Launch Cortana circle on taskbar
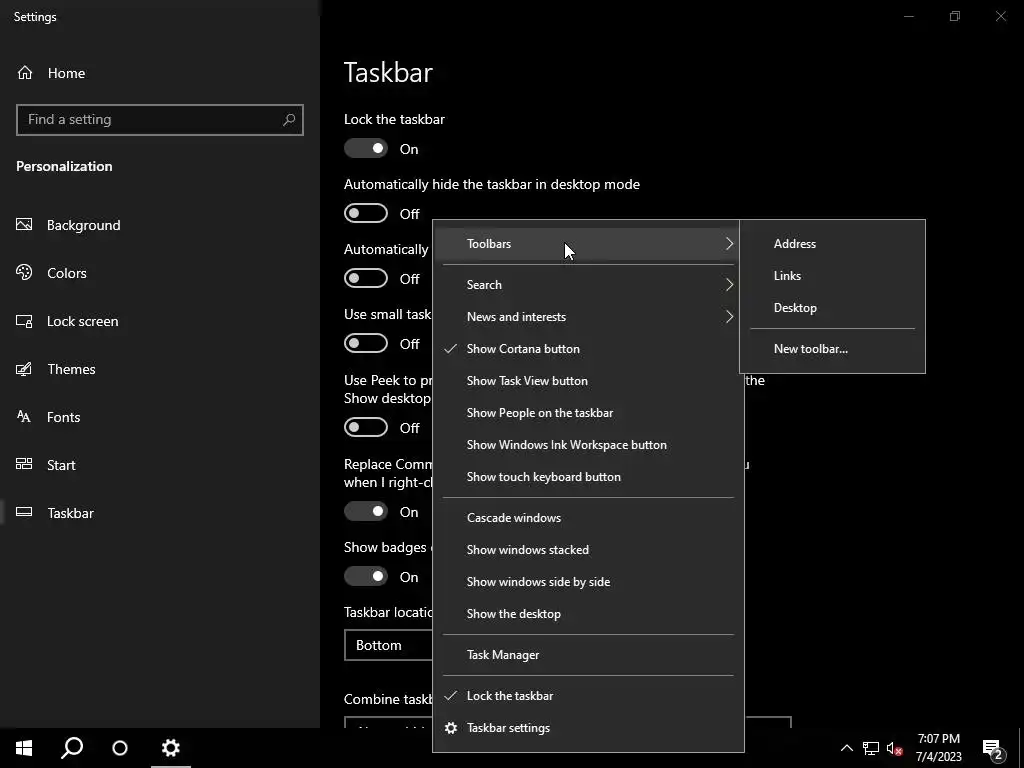 pyautogui.click(x=120, y=748)
